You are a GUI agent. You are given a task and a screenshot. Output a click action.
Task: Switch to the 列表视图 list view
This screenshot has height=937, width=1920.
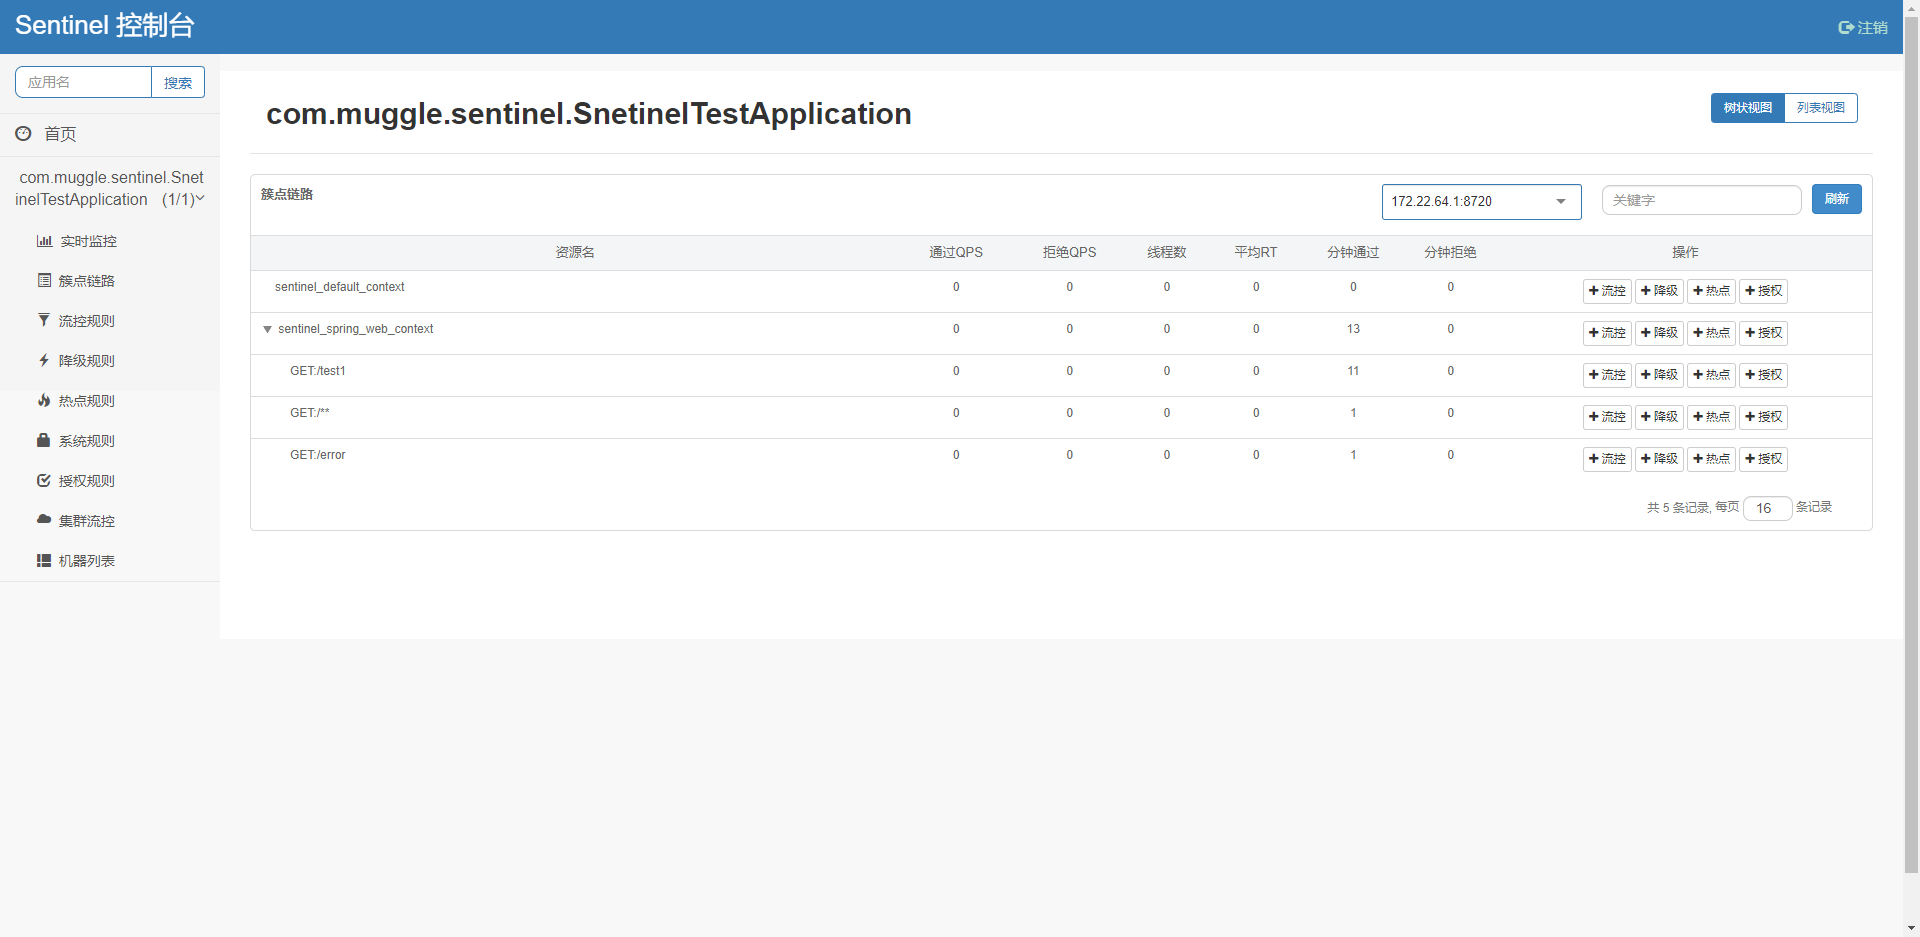[x=1820, y=107]
